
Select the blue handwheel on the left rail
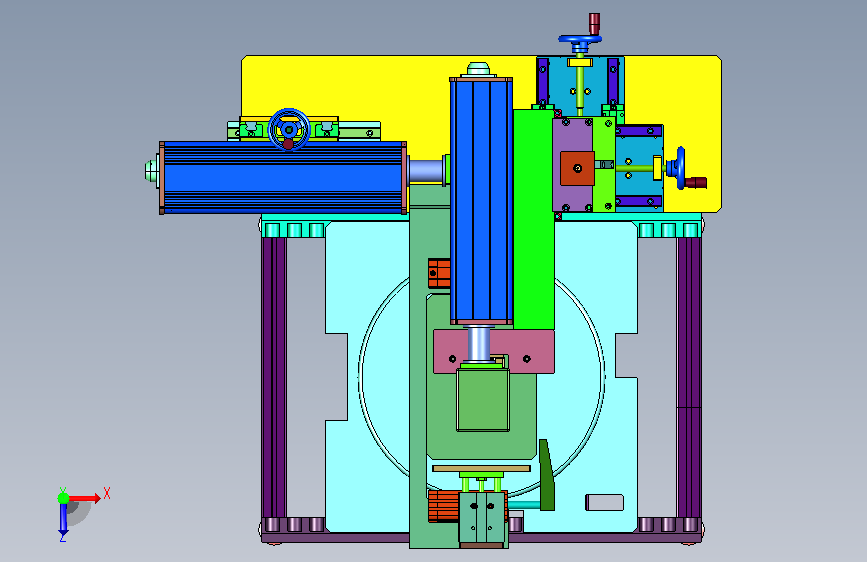tap(289, 129)
